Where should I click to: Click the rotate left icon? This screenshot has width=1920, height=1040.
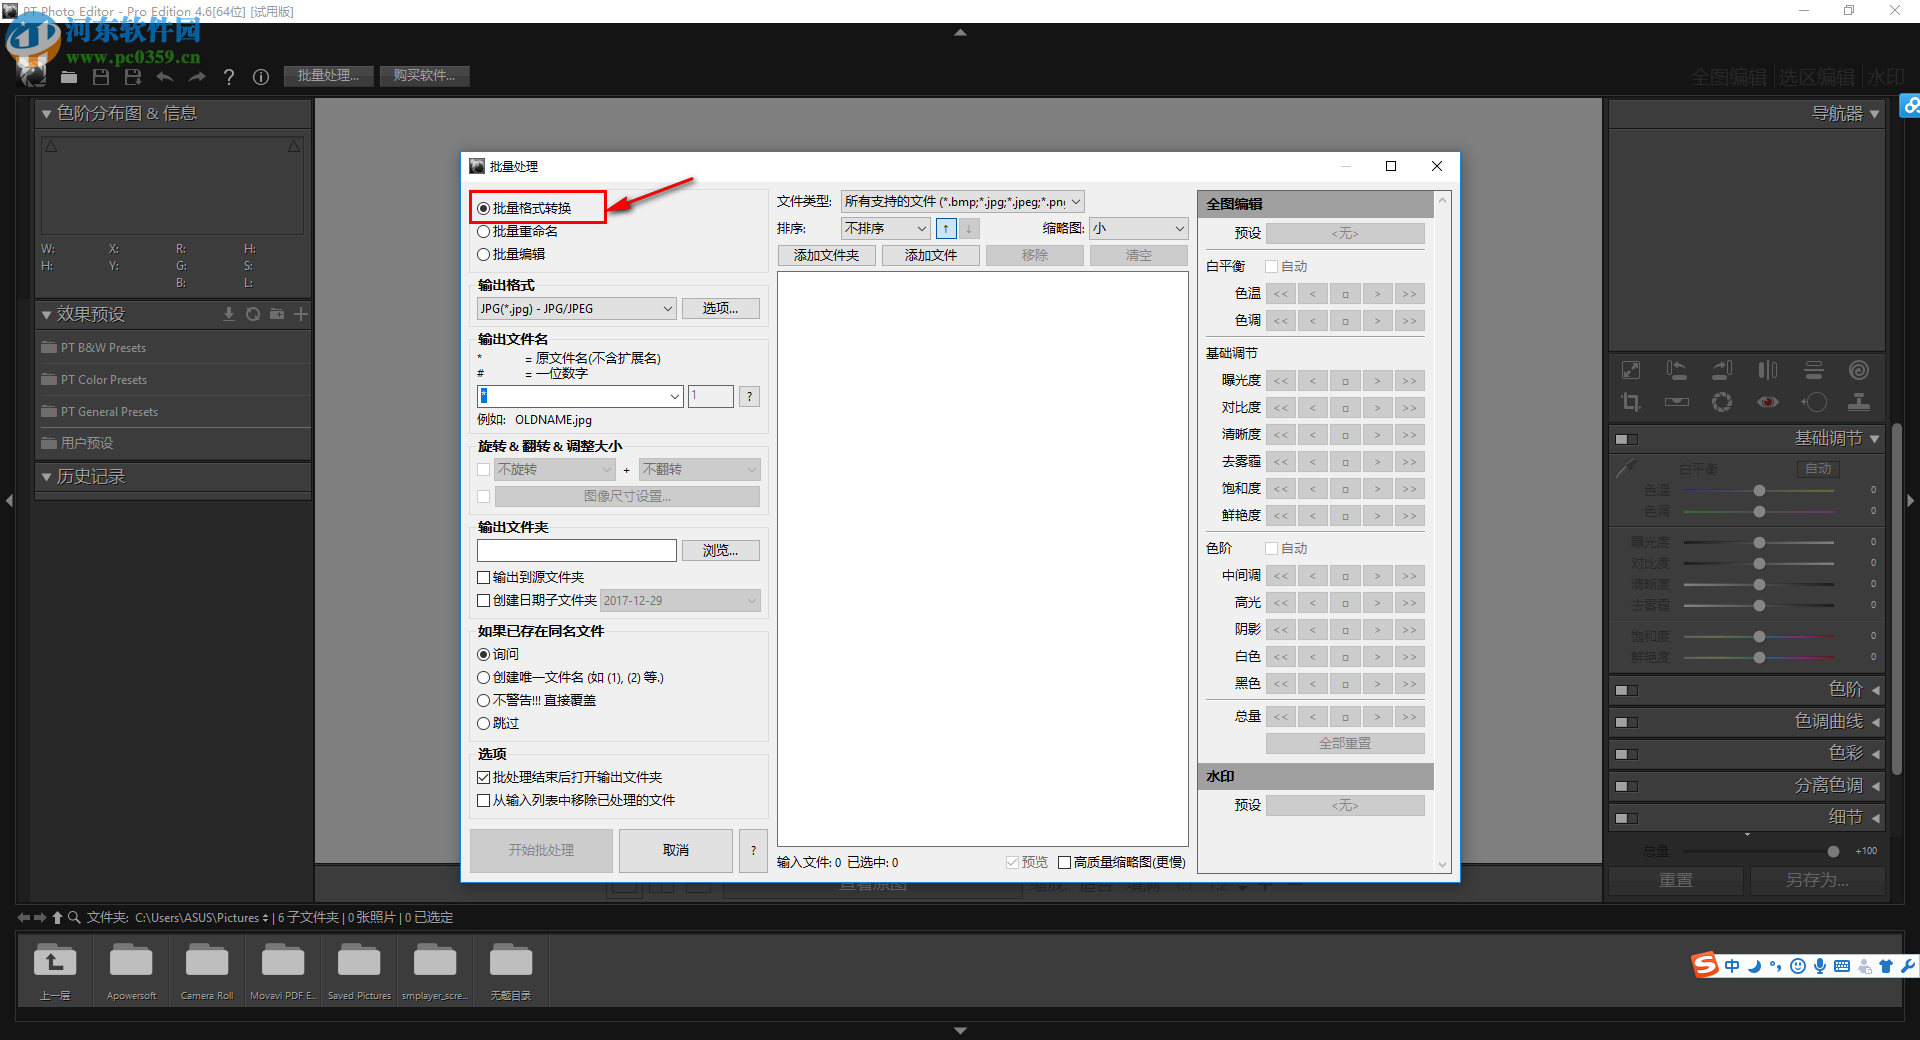(x=1676, y=370)
